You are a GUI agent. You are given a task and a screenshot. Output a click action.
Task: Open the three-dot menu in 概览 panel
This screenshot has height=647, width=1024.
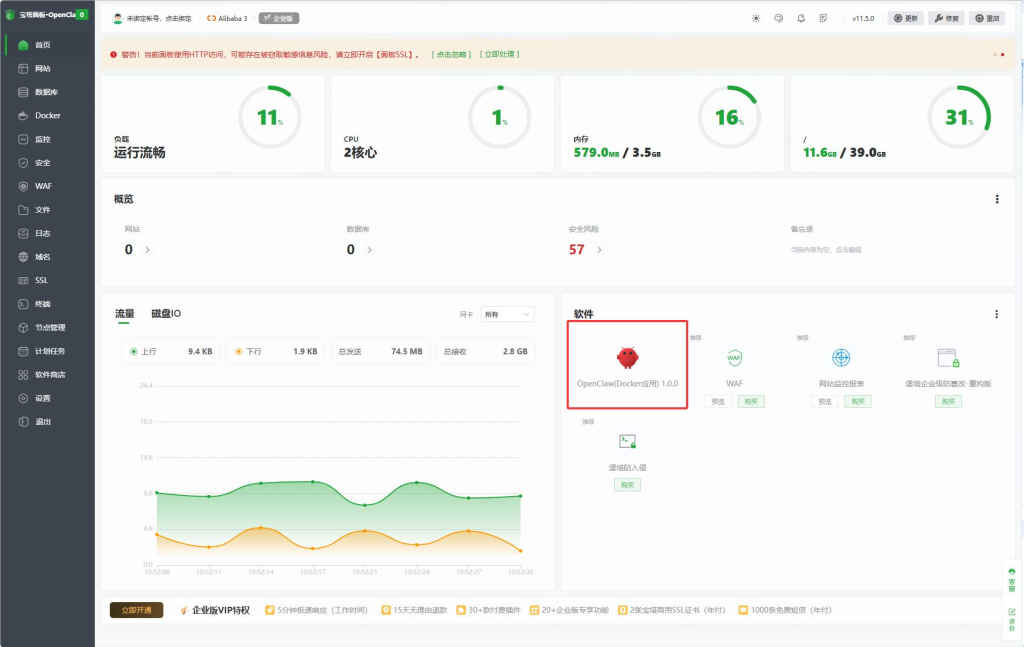pyautogui.click(x=996, y=200)
